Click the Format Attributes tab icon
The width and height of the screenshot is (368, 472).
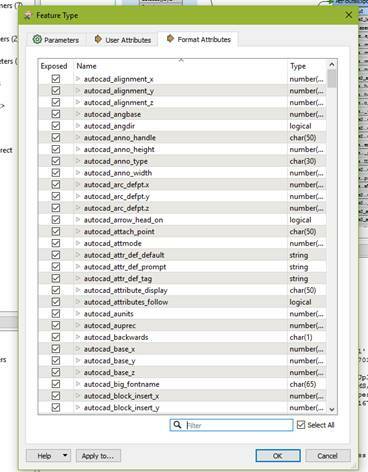pos(170,39)
